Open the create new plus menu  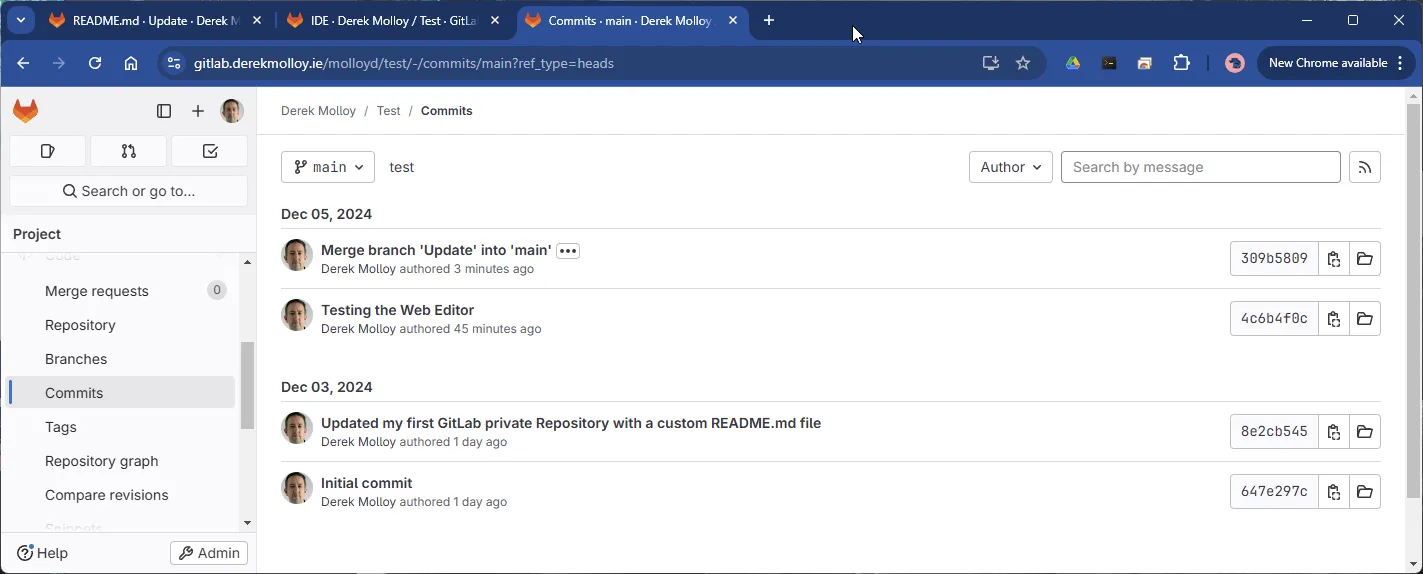pyautogui.click(x=198, y=111)
